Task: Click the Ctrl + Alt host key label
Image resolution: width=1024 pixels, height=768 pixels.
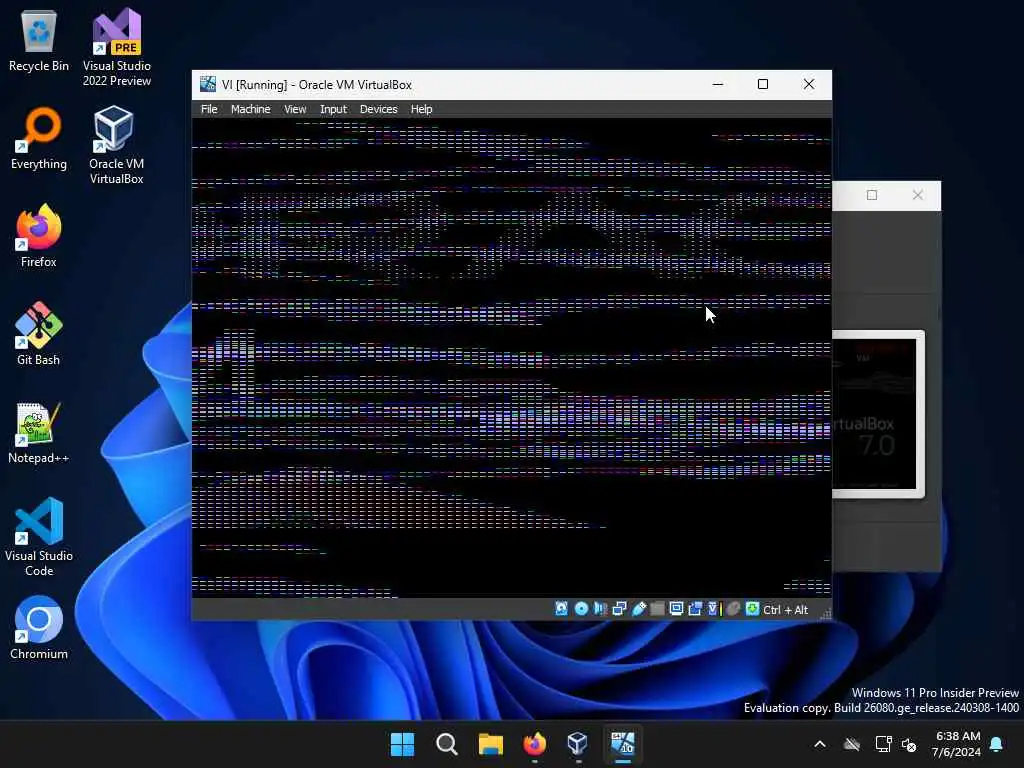Action: tap(786, 609)
